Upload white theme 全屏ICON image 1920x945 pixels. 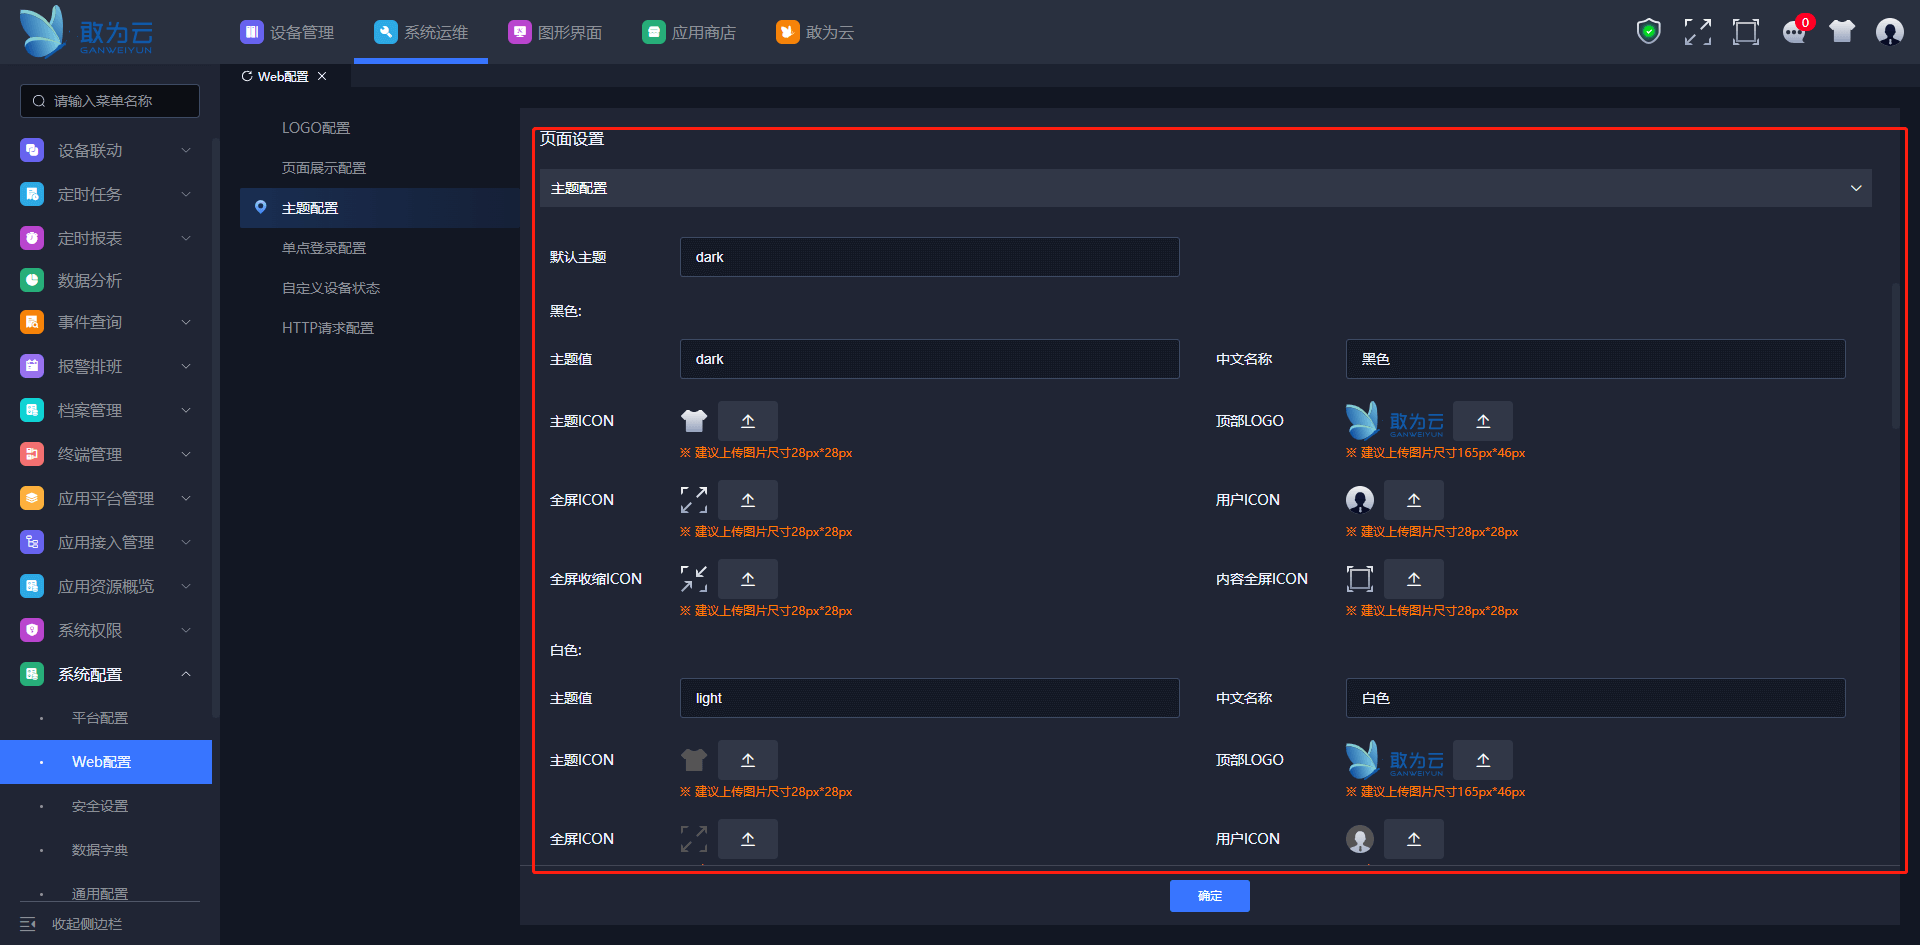tap(748, 839)
